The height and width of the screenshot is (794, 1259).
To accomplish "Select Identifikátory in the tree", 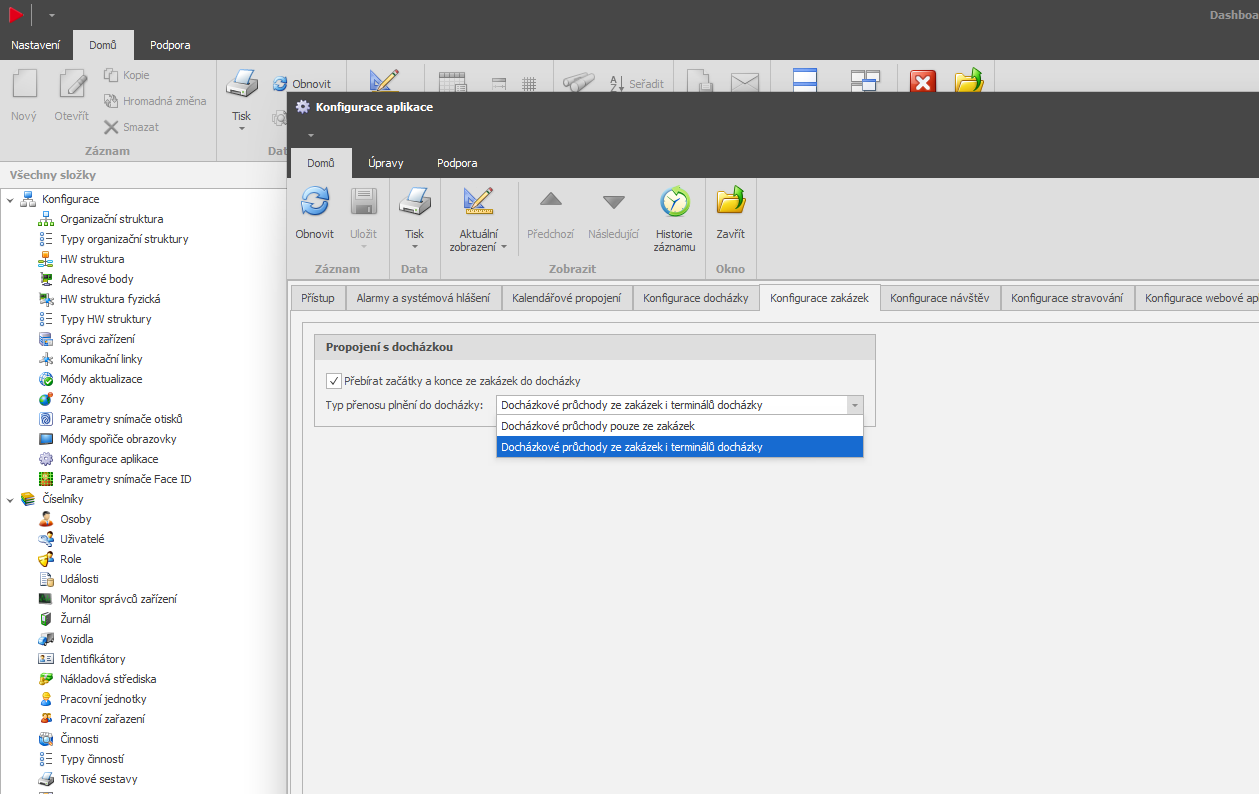I will point(92,659).
